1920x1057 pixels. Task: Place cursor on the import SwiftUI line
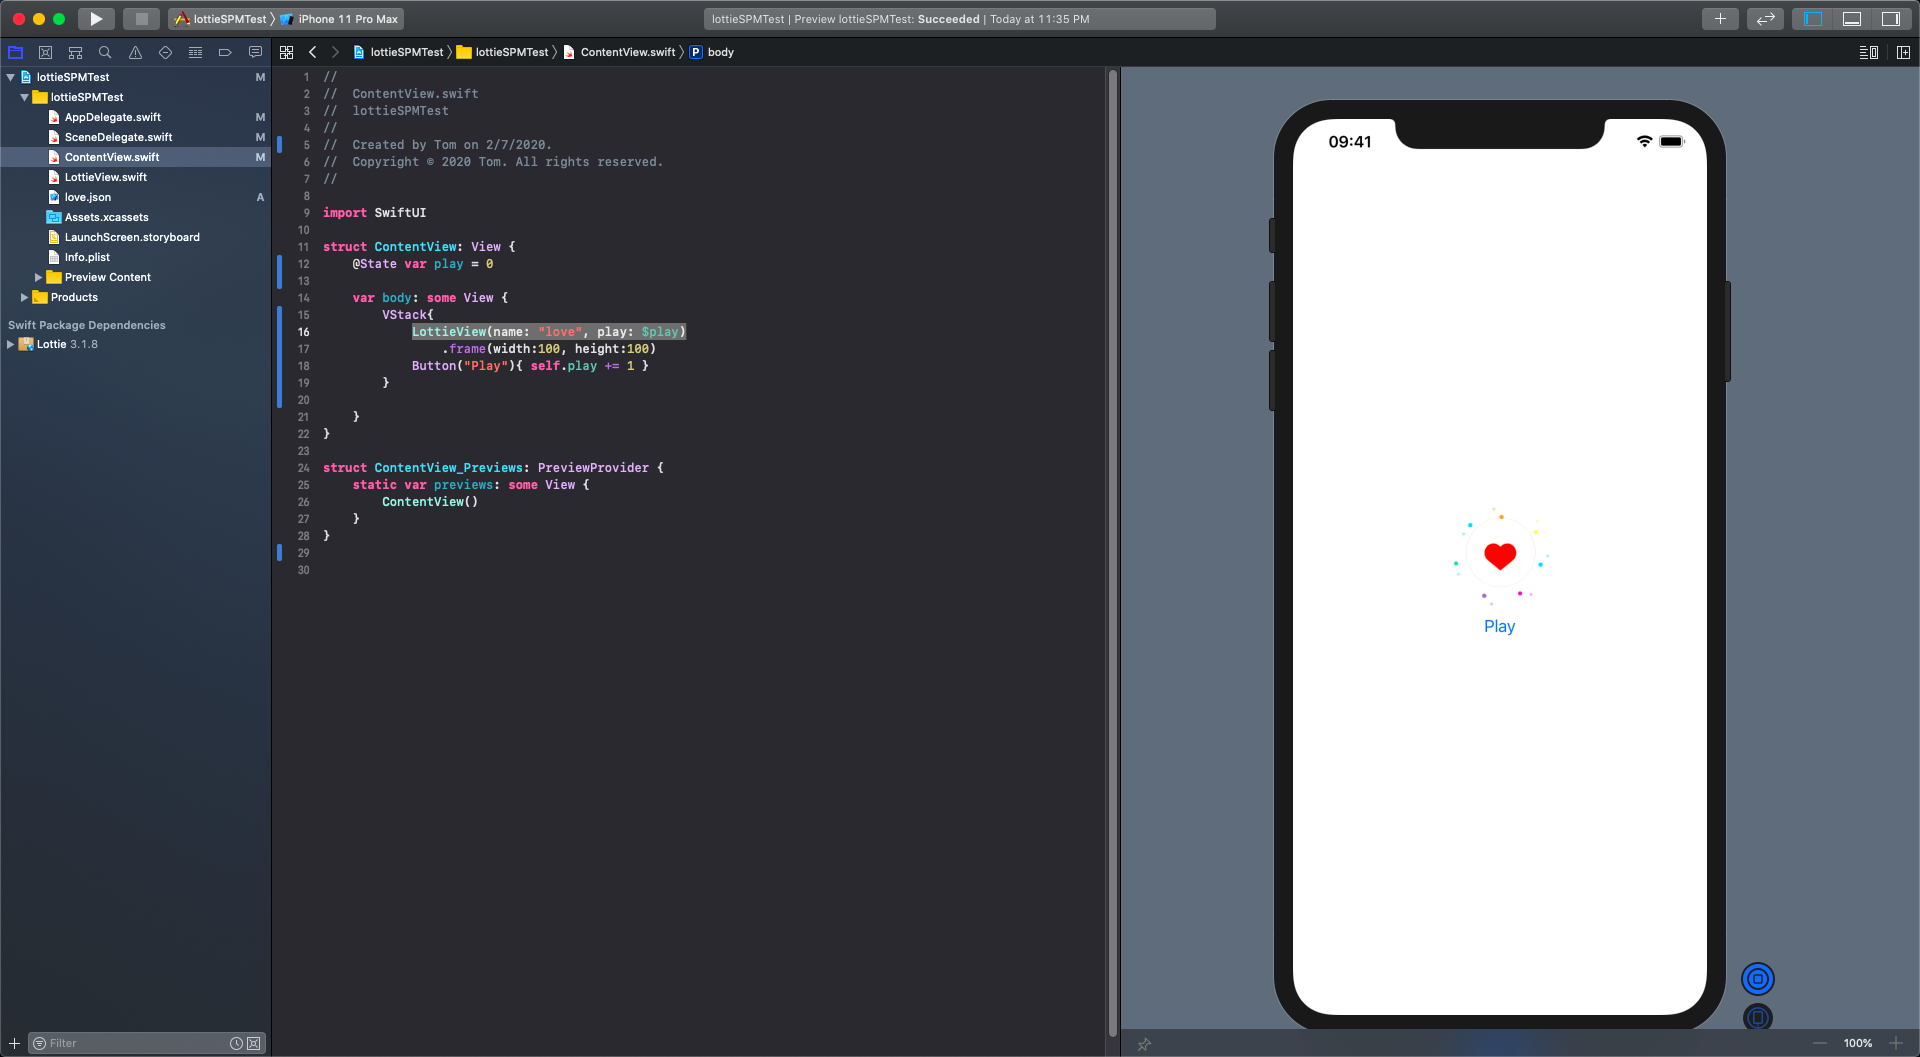374,213
